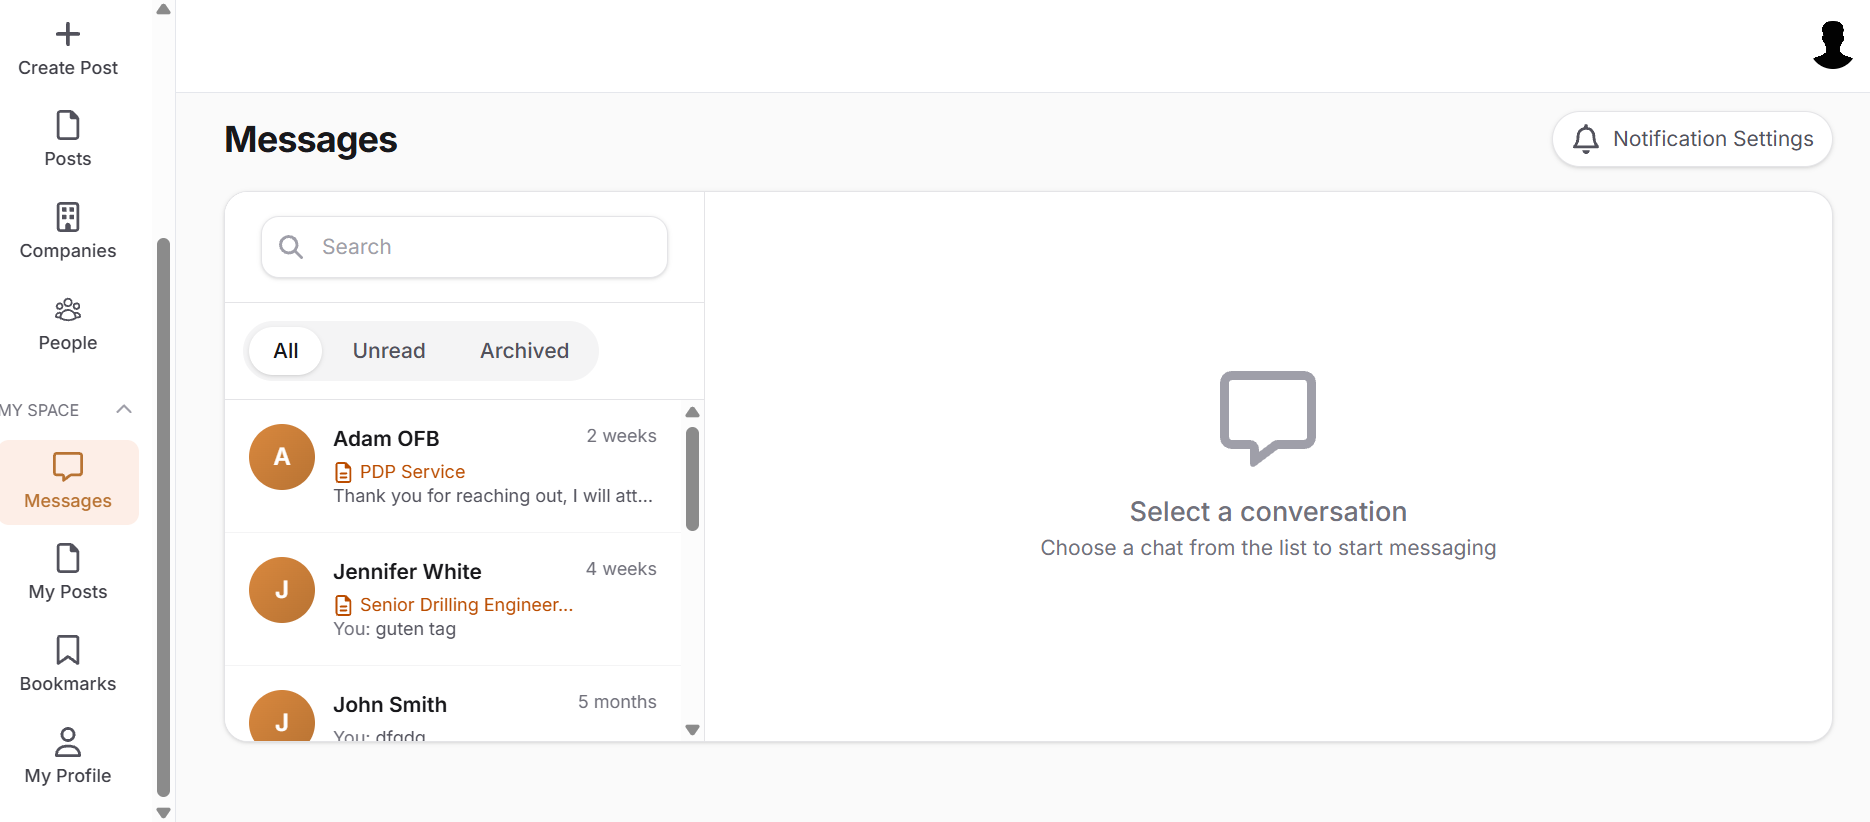Screen dimensions: 1870x822
Task: Click the conversation list scrollbar thumb
Action: point(692,479)
